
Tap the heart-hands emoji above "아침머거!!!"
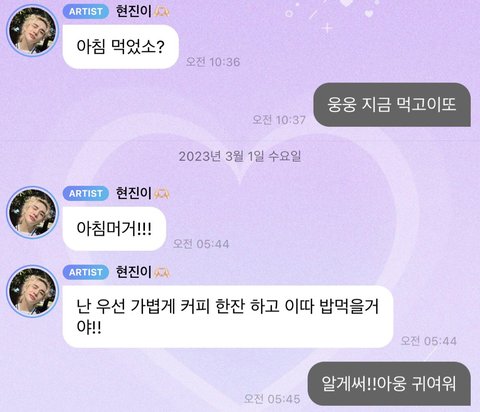pos(162,194)
